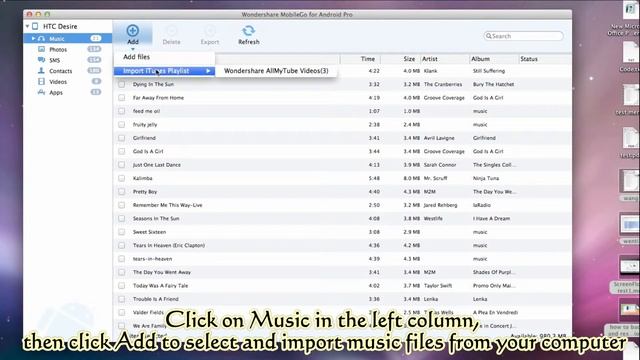Viewport: 640px width, 360px height.
Task: Click album I Have A Dream
Action: point(491,219)
